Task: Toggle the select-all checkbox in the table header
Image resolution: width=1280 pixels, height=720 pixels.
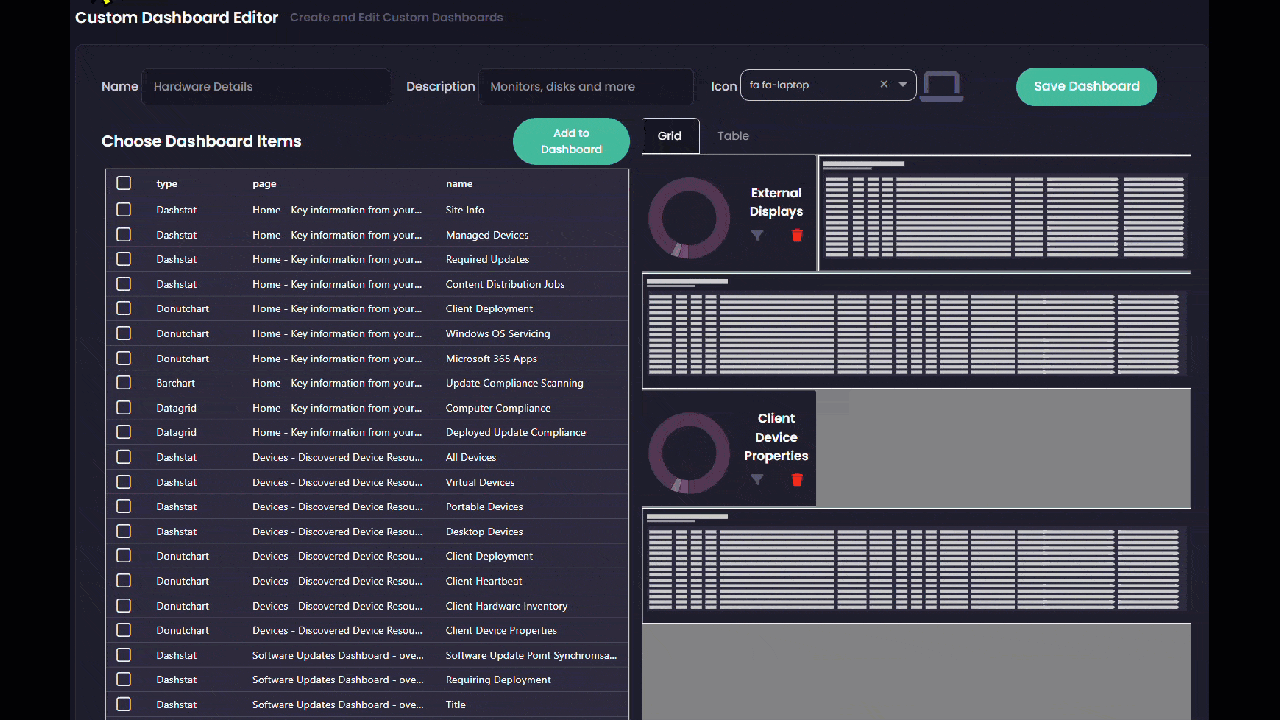Action: click(x=124, y=183)
